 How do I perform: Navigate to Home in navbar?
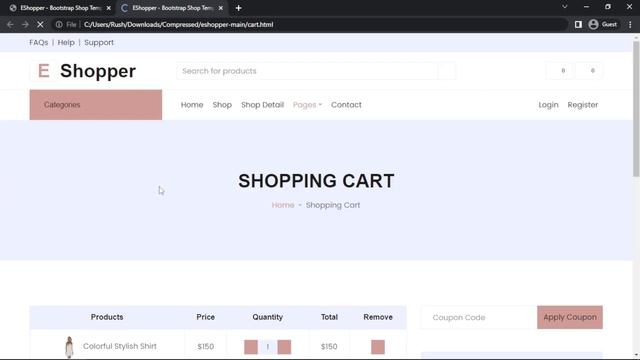[x=192, y=105]
